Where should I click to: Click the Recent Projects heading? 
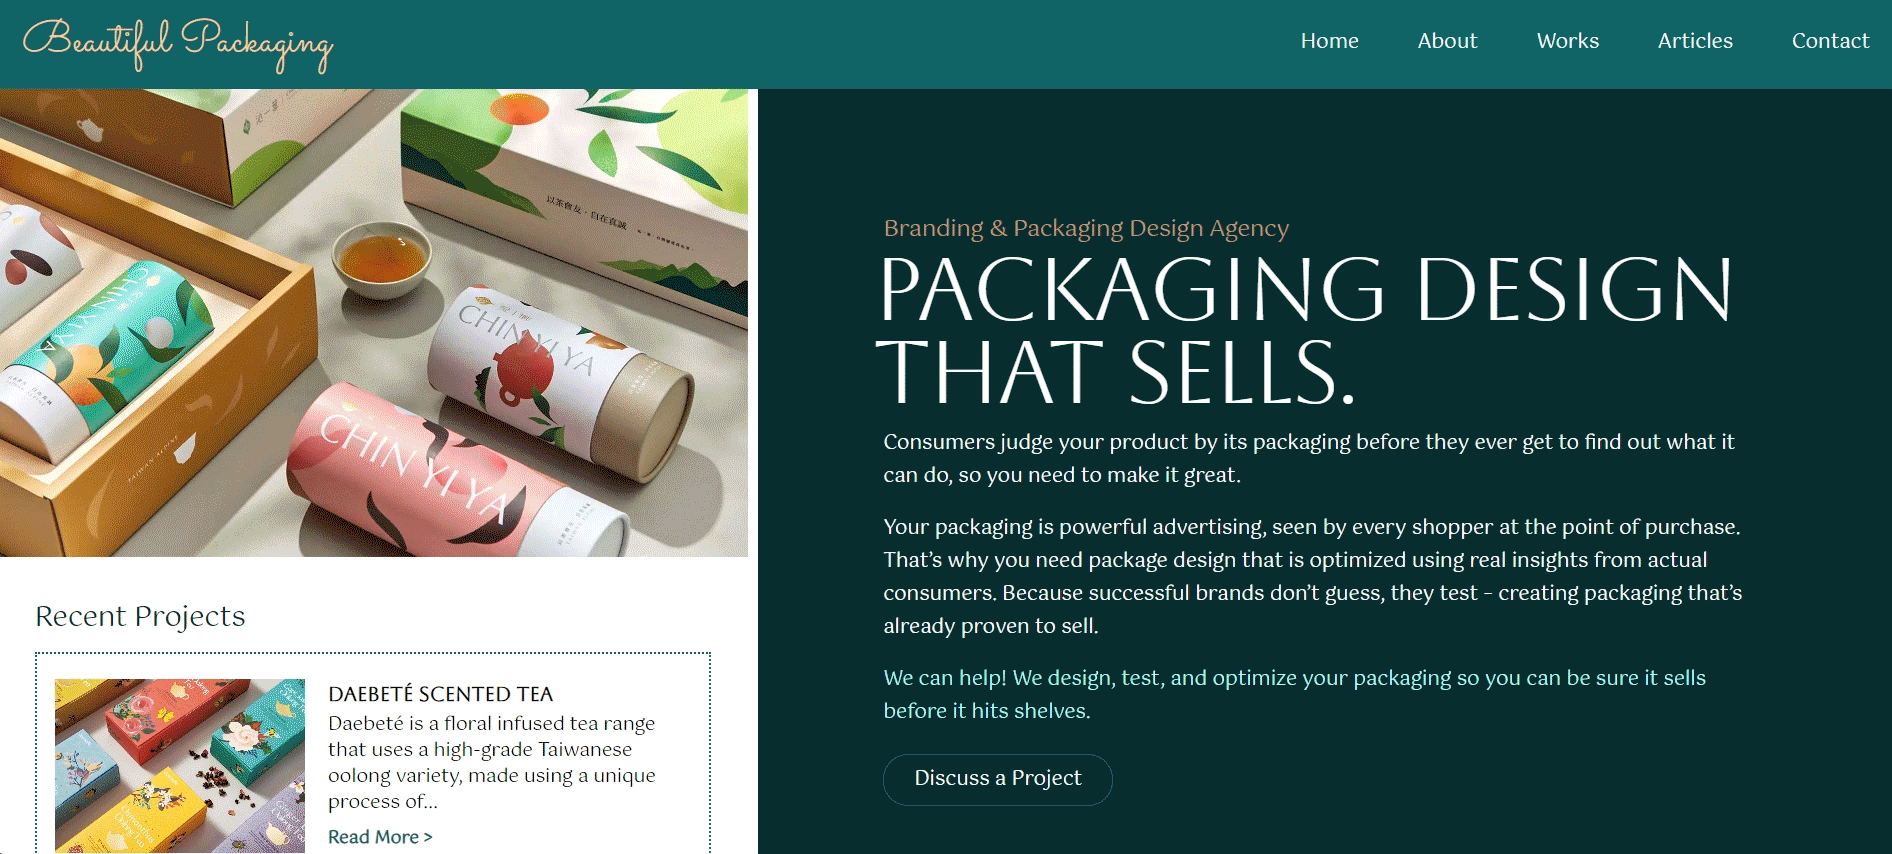coord(140,616)
